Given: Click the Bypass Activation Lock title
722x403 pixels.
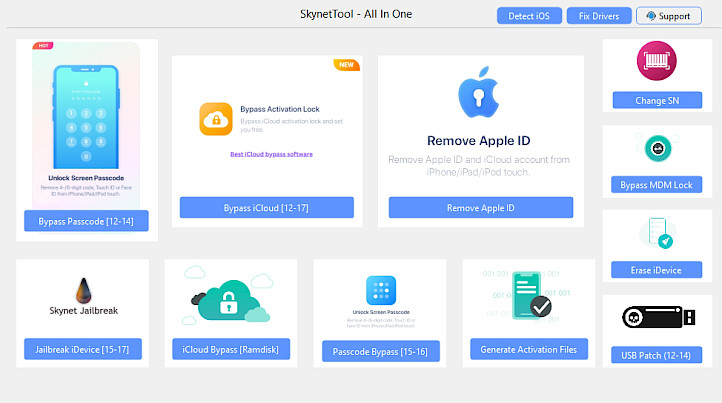Looking at the screenshot, I should (x=279, y=109).
